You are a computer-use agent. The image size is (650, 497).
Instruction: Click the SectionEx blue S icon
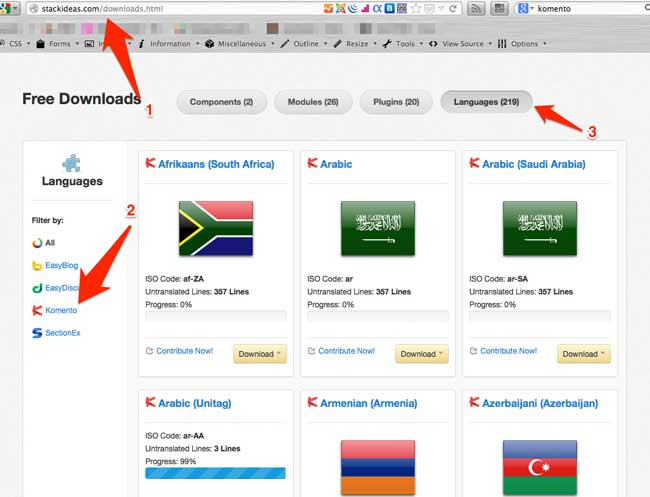pos(37,332)
